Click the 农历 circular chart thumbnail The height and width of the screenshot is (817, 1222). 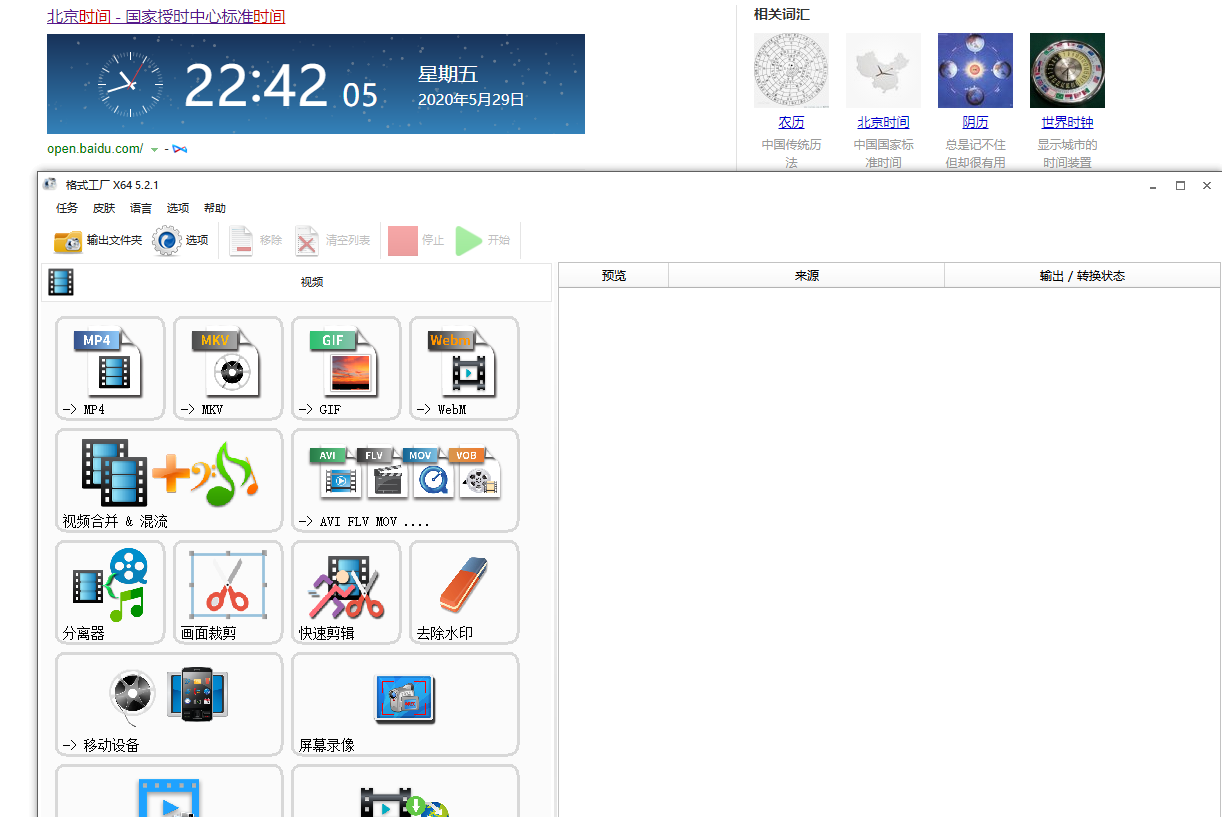coord(791,70)
